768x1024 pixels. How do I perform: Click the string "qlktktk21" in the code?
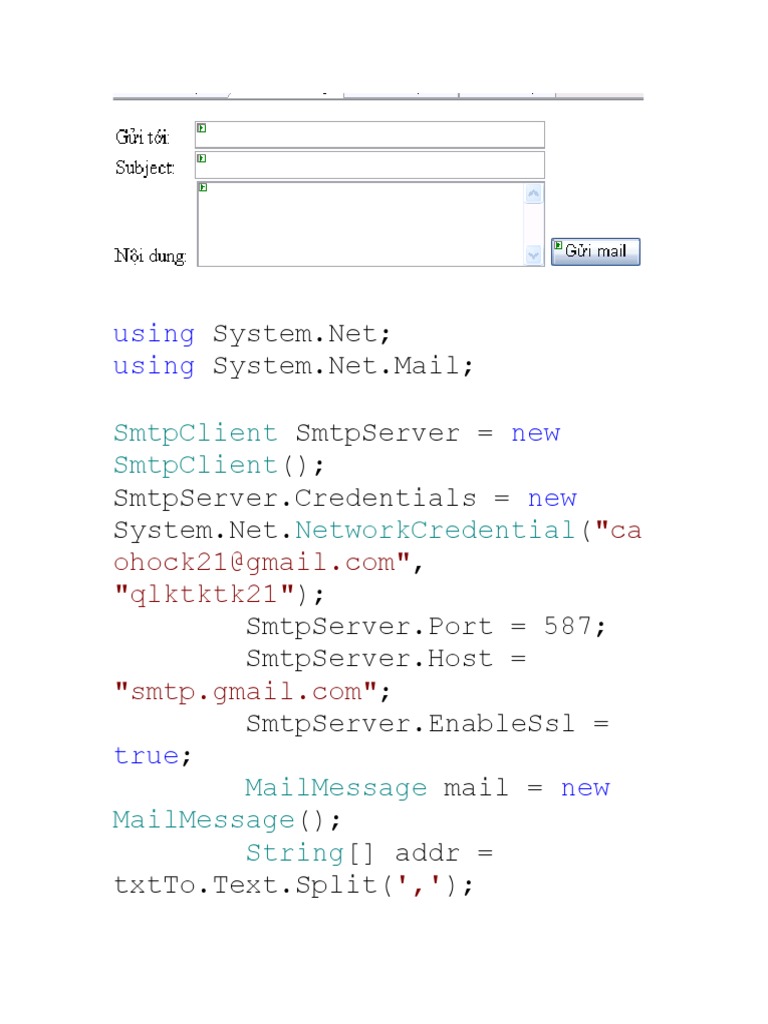pos(204,594)
